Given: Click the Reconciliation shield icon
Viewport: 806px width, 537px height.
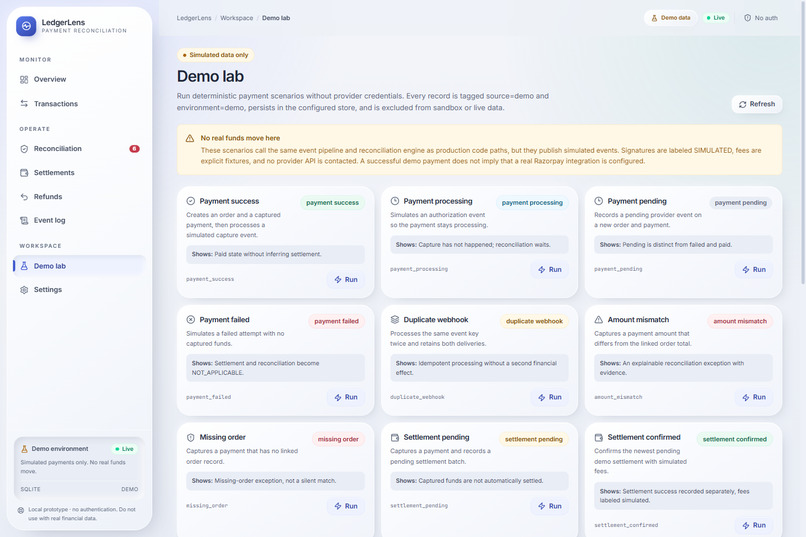Looking at the screenshot, I should point(24,149).
